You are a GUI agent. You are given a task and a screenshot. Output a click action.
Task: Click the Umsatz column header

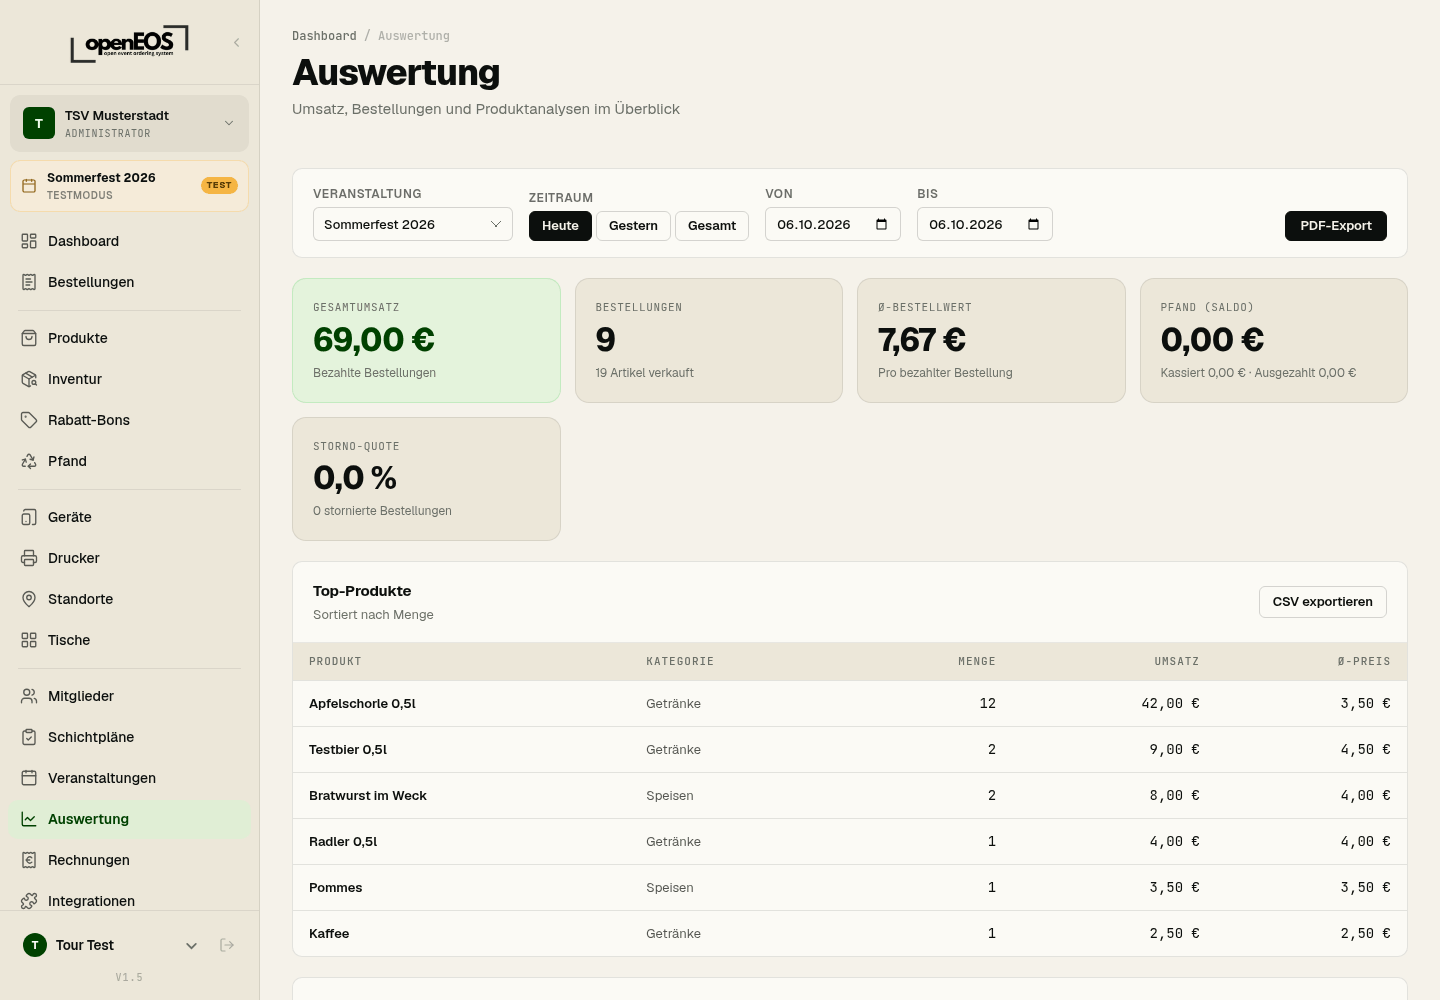1176,662
